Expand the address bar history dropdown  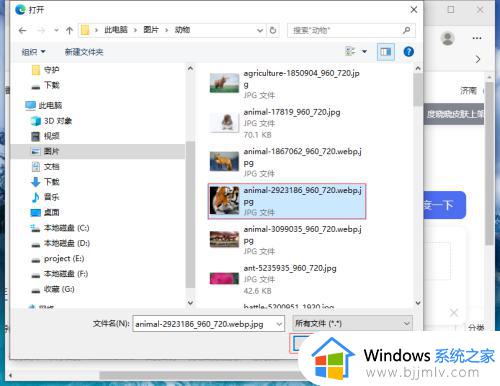(260, 31)
